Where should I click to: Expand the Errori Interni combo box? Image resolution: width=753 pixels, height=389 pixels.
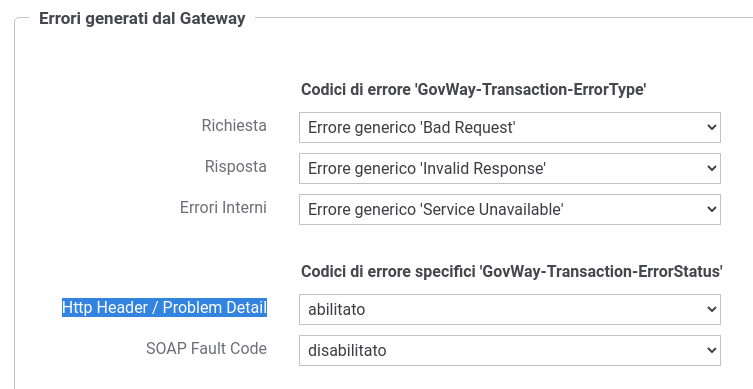(510, 209)
